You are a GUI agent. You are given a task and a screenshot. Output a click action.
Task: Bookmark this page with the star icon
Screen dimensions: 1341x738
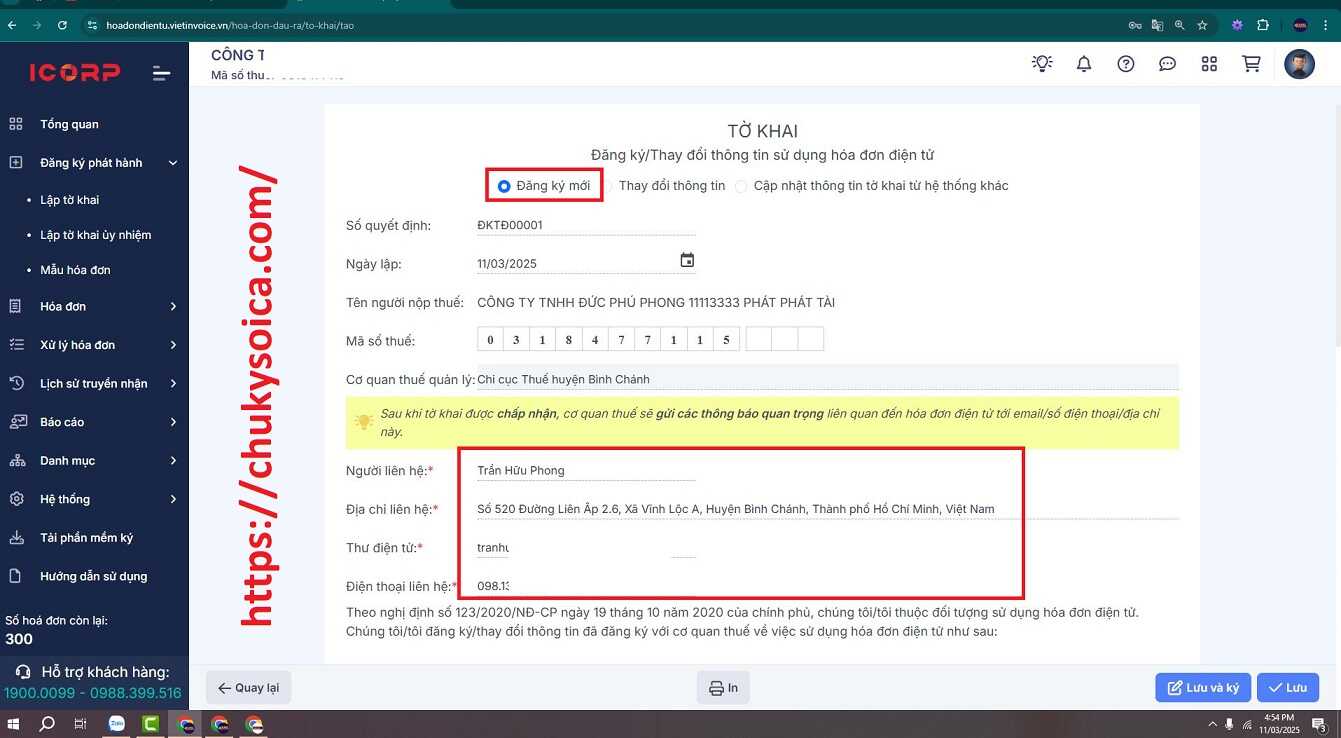click(1203, 25)
